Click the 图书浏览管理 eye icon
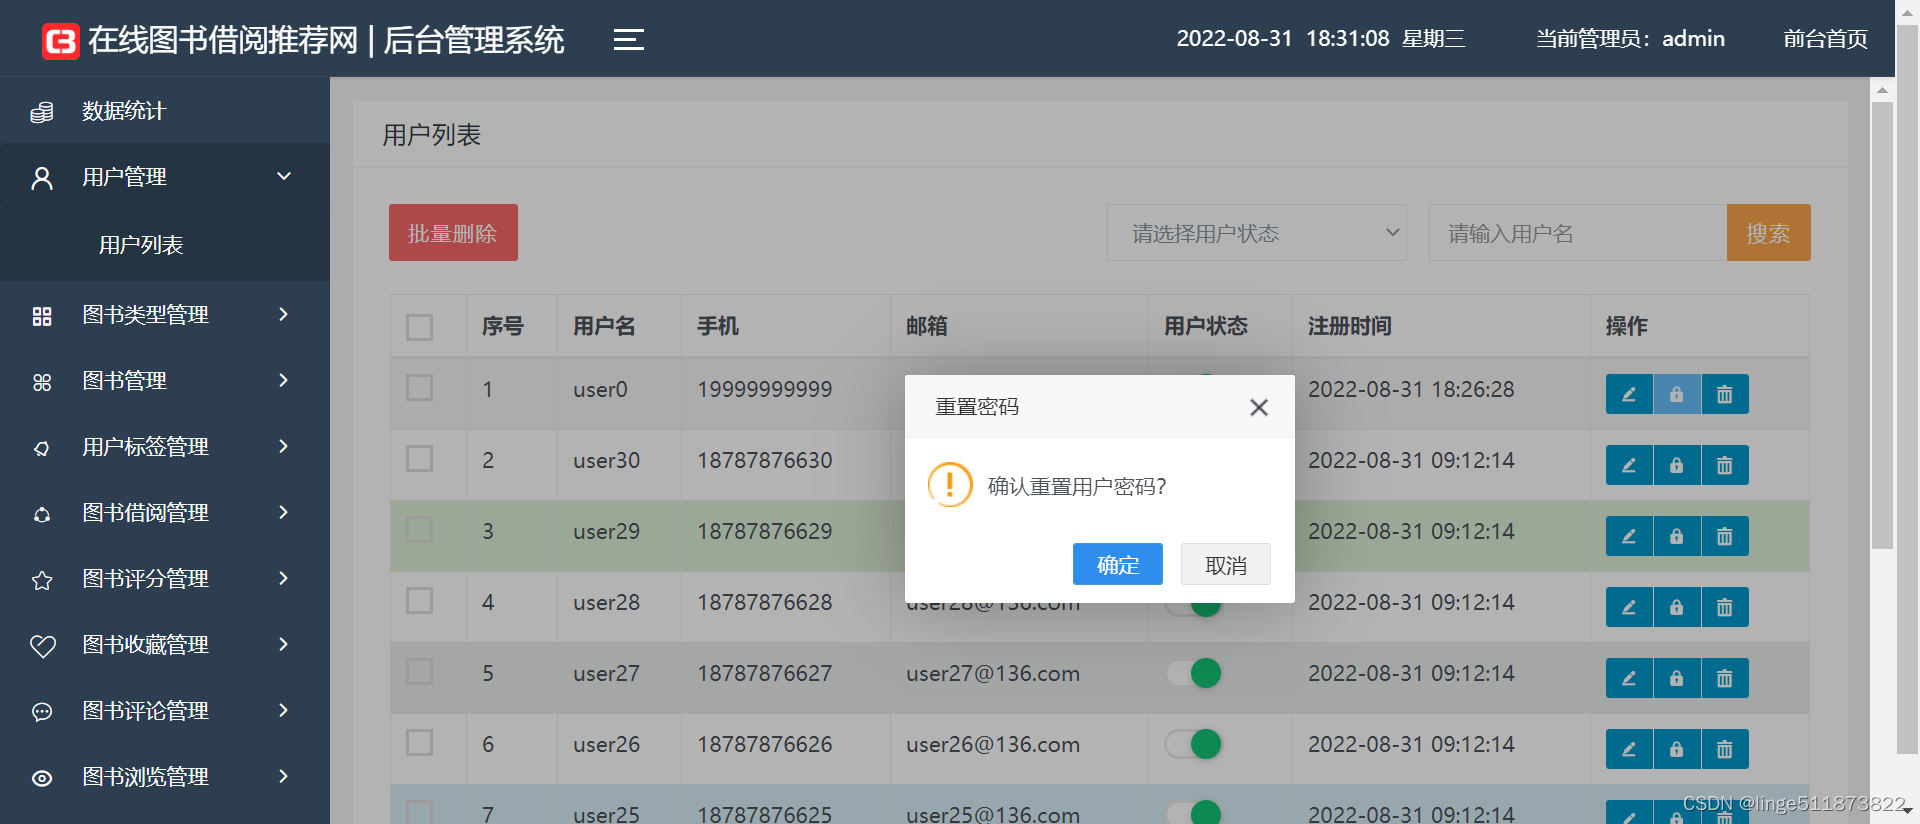This screenshot has height=824, width=1920. click(x=42, y=778)
